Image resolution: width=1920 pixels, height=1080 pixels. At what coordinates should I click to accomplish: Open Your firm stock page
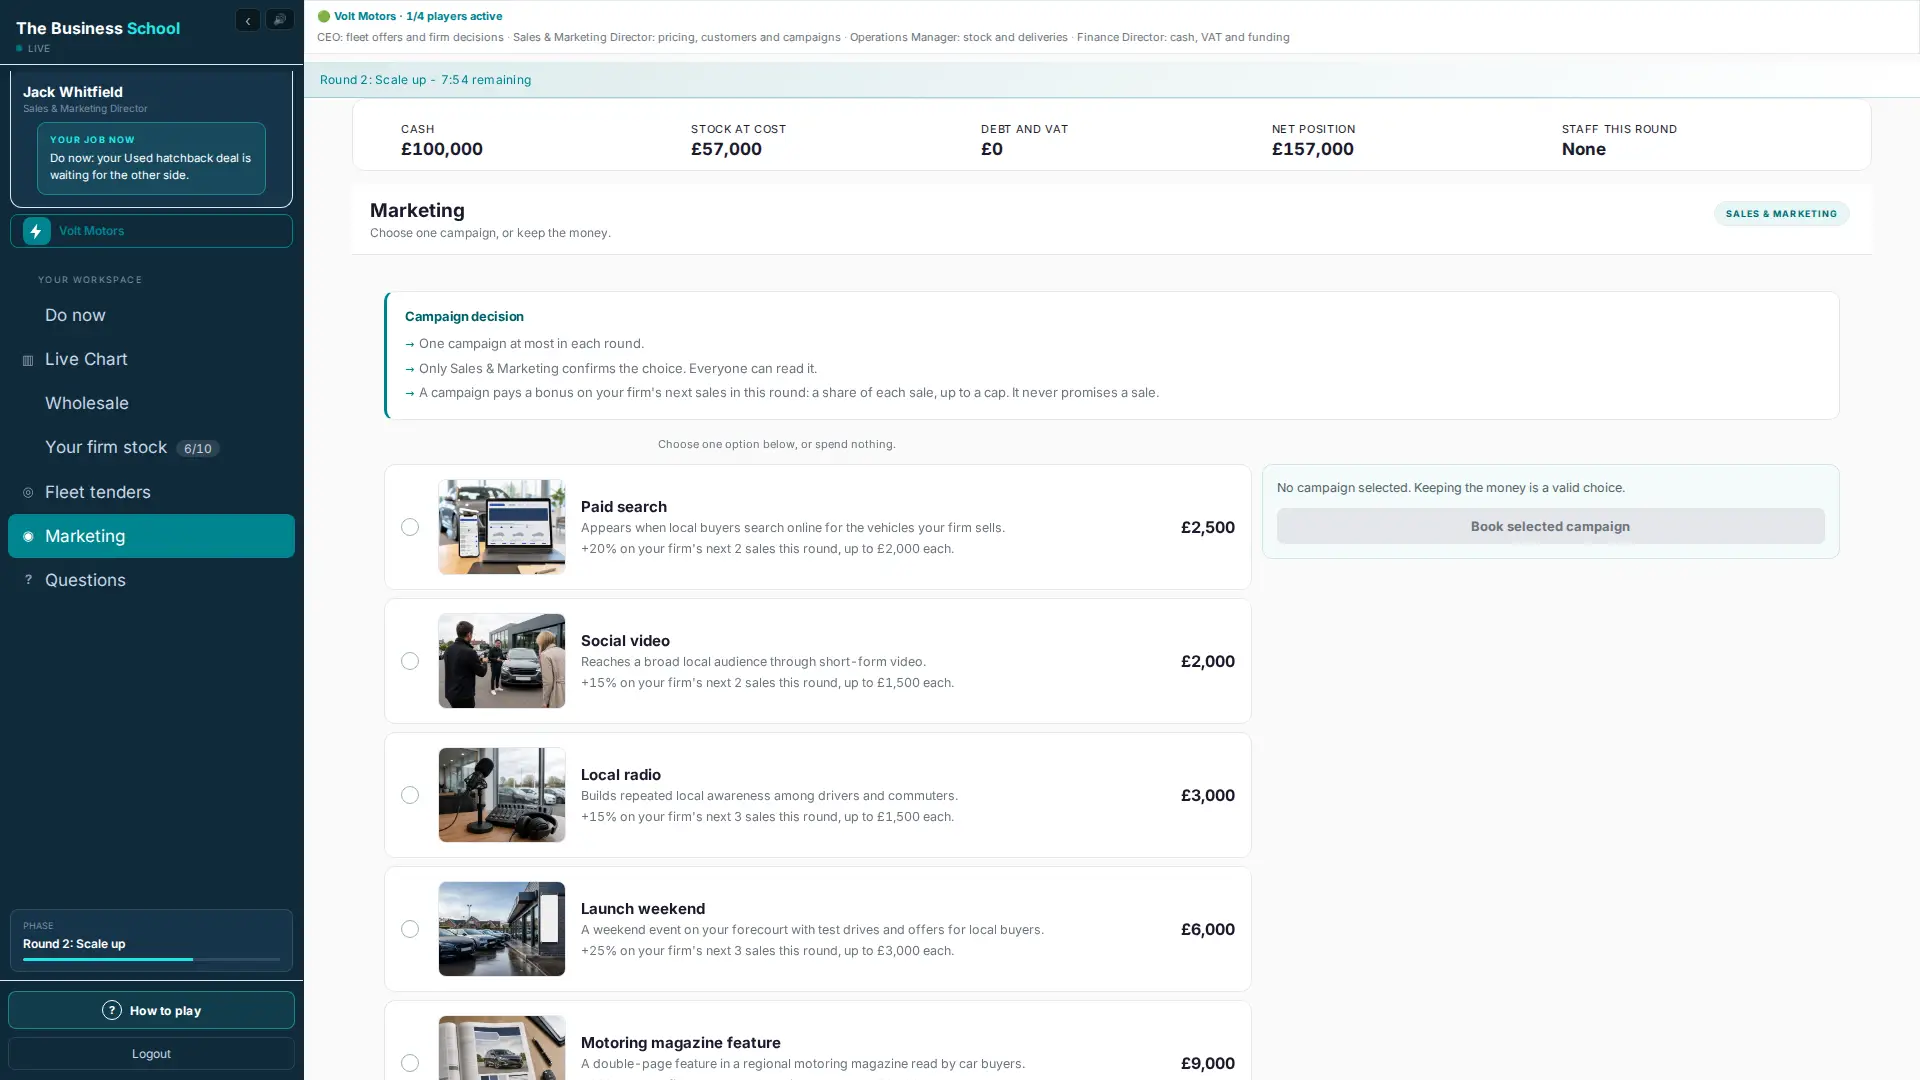pyautogui.click(x=151, y=447)
